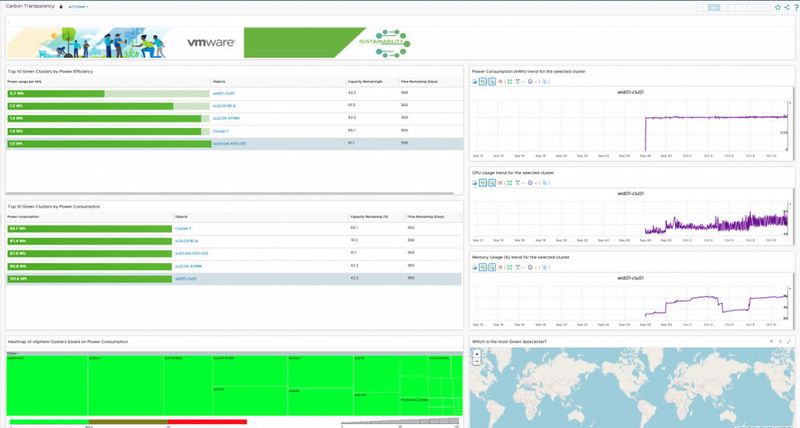Maximize the 'Which is the most Green datacenter?' widget

789,341
